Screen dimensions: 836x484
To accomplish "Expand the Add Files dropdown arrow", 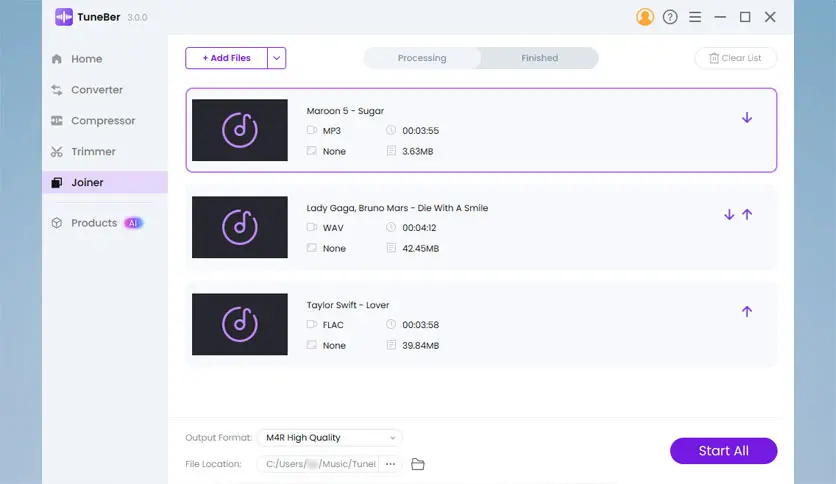I will tap(277, 58).
